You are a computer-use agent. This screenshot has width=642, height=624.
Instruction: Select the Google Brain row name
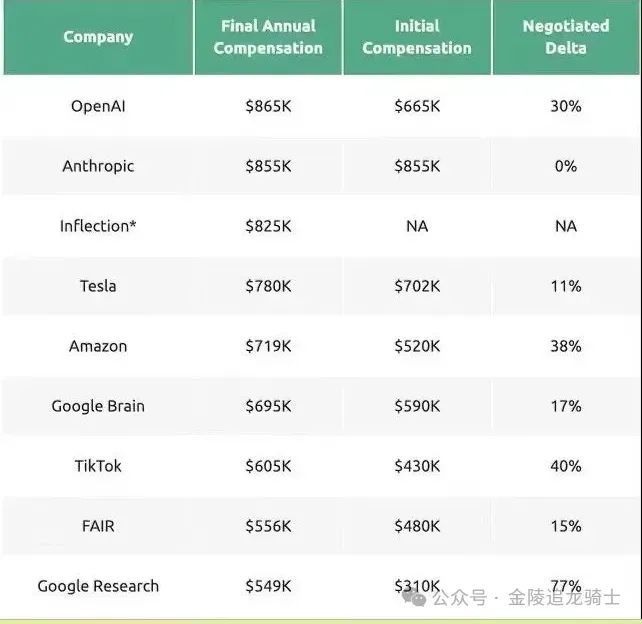[98, 406]
